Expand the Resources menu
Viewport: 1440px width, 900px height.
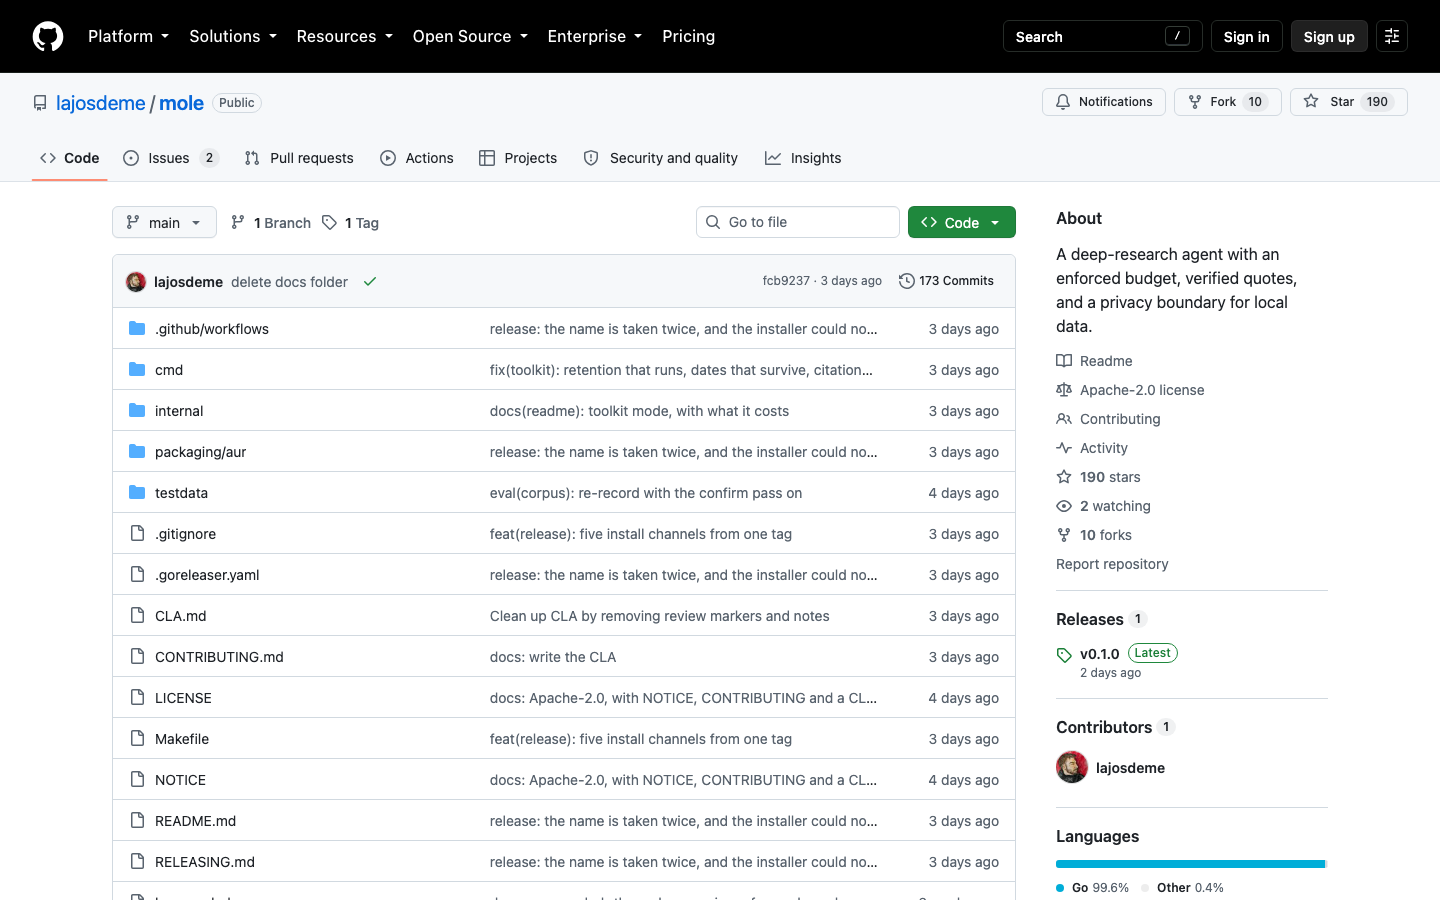point(344,36)
